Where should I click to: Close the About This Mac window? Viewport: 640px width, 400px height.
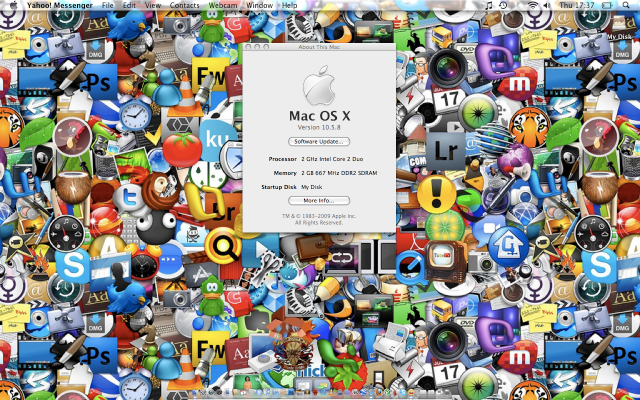pyautogui.click(x=248, y=47)
